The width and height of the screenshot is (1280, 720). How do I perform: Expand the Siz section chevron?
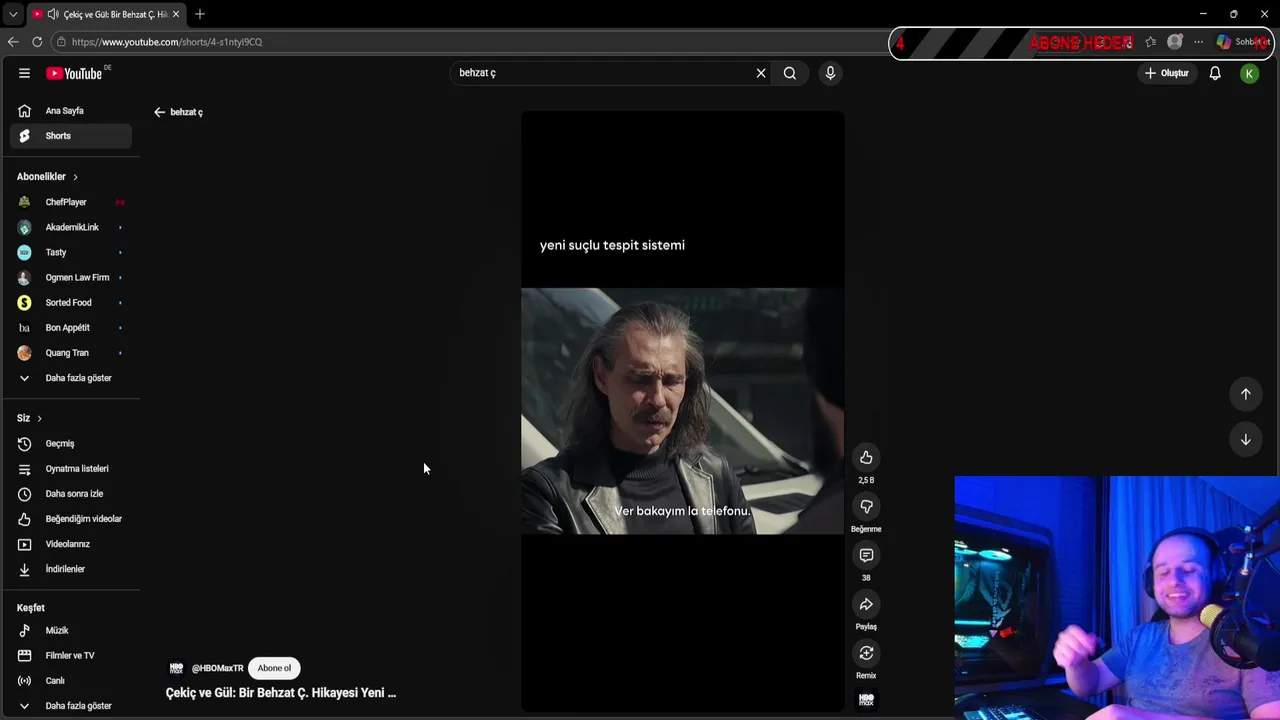(39, 418)
